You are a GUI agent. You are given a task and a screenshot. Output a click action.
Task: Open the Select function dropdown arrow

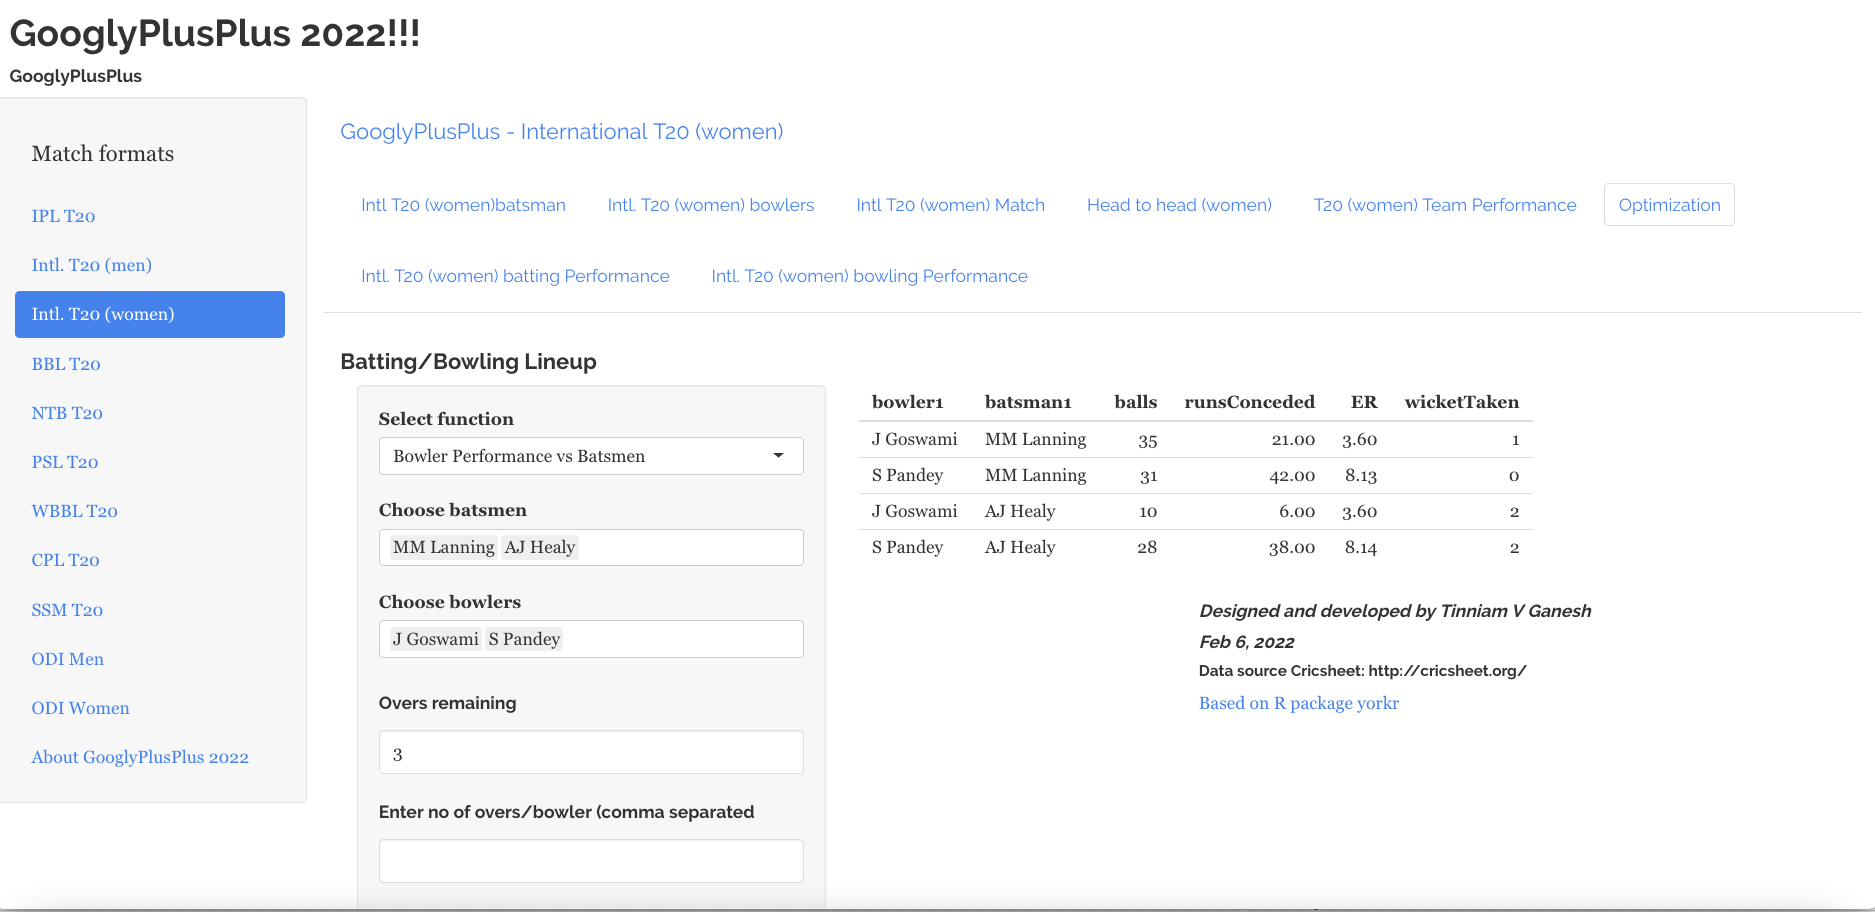click(778, 456)
